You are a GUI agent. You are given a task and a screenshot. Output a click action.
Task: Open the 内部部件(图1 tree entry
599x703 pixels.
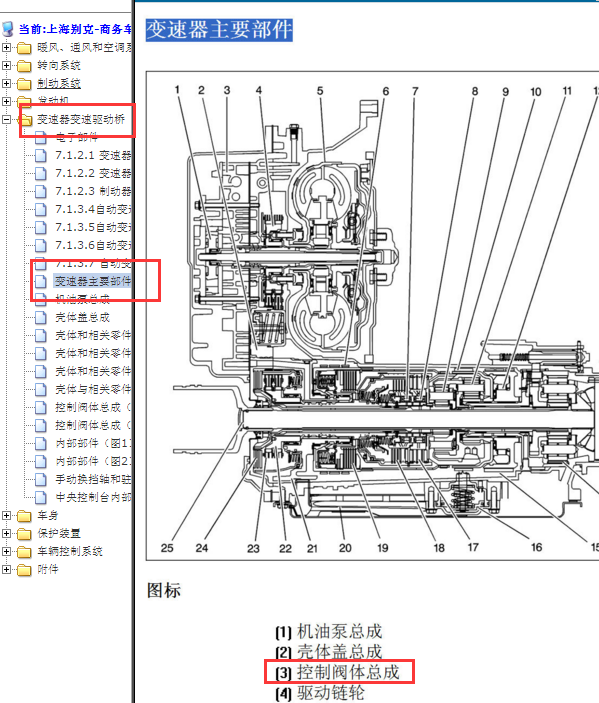[x=93, y=443]
